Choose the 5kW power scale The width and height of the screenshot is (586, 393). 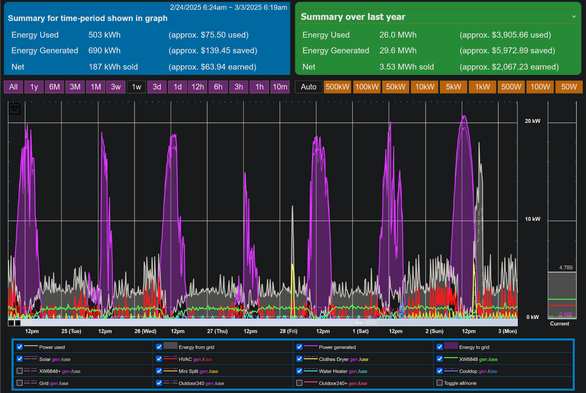[453, 87]
